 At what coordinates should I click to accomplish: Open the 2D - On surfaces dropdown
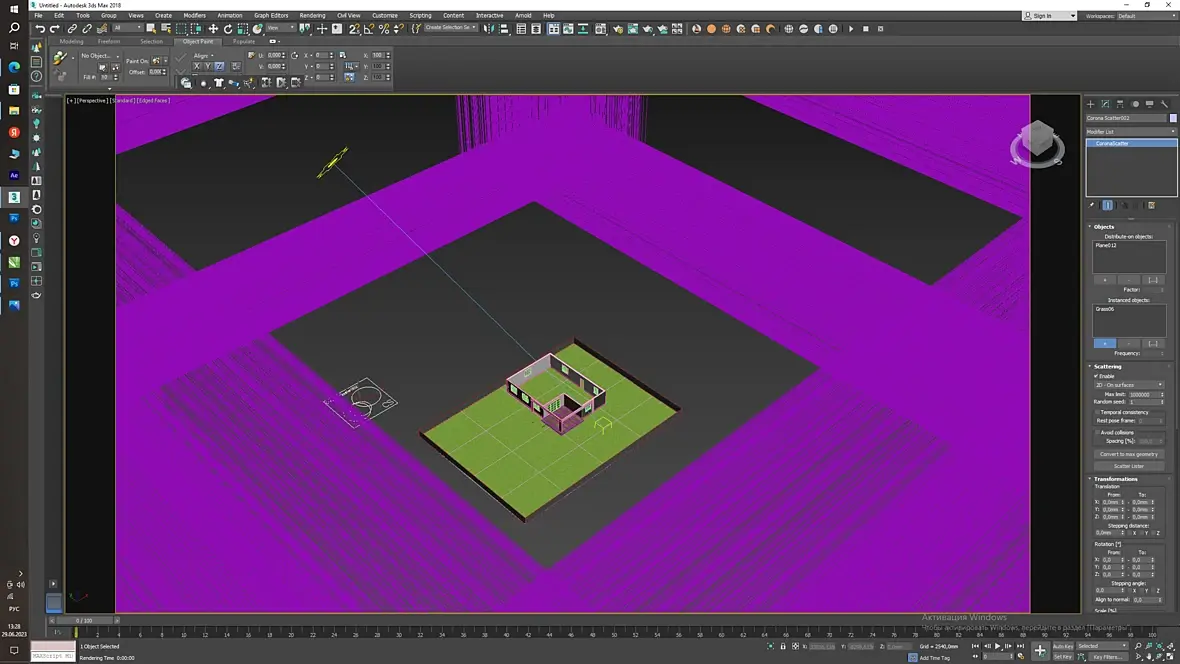1128,385
